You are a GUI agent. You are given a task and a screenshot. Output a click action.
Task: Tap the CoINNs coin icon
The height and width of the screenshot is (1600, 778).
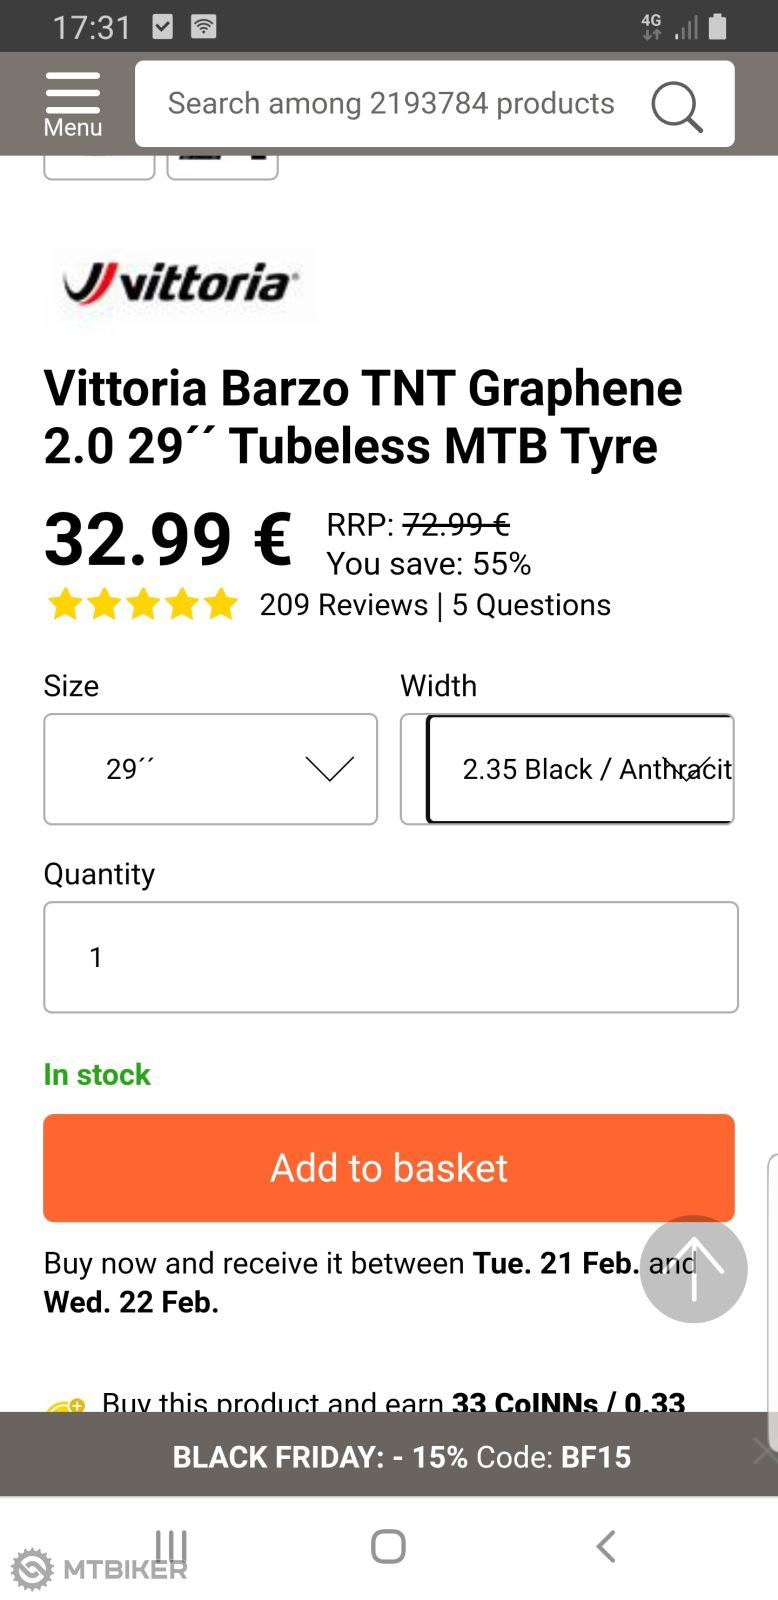pyautogui.click(x=66, y=1404)
